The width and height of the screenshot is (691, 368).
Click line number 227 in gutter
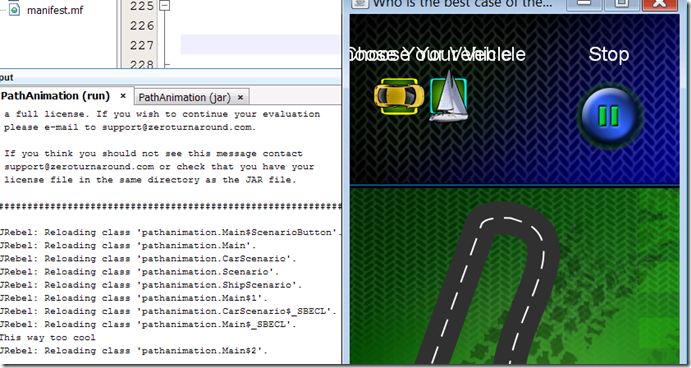pos(142,45)
